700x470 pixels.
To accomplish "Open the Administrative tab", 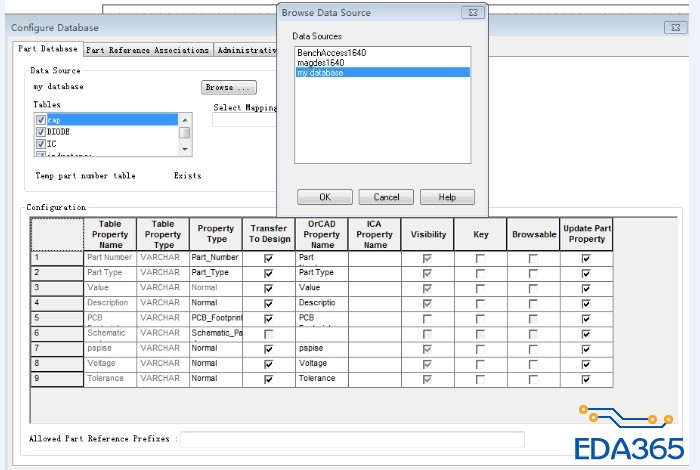I will click(x=246, y=50).
